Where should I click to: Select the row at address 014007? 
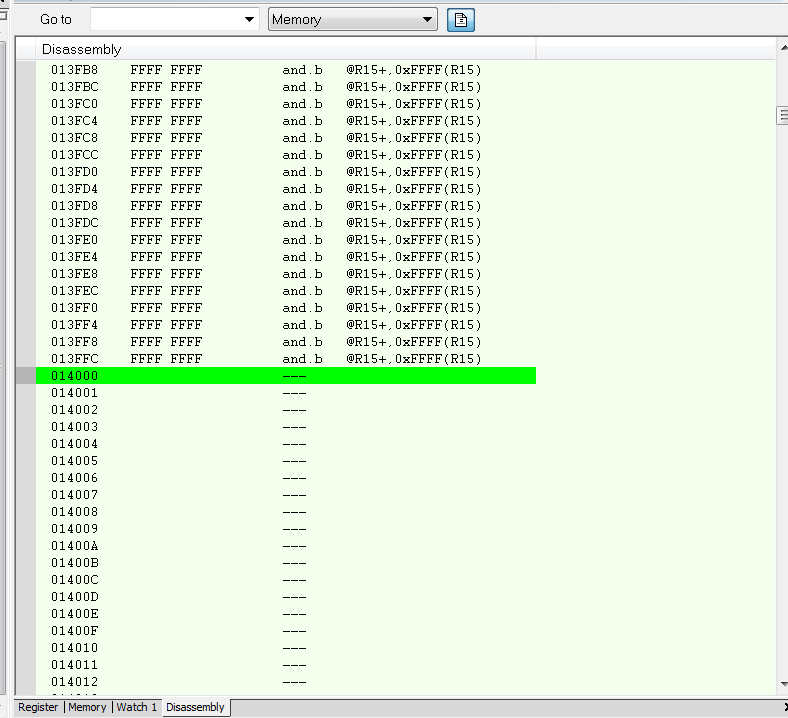pyautogui.click(x=285, y=494)
